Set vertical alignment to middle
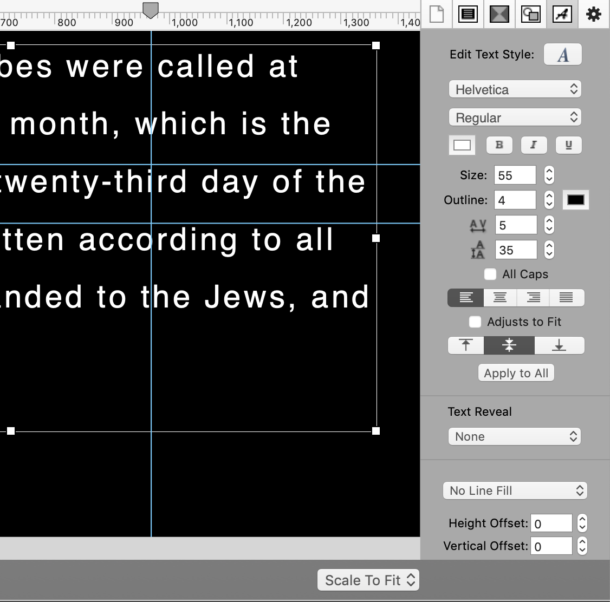Viewport: 610px width, 602px height. click(509, 345)
